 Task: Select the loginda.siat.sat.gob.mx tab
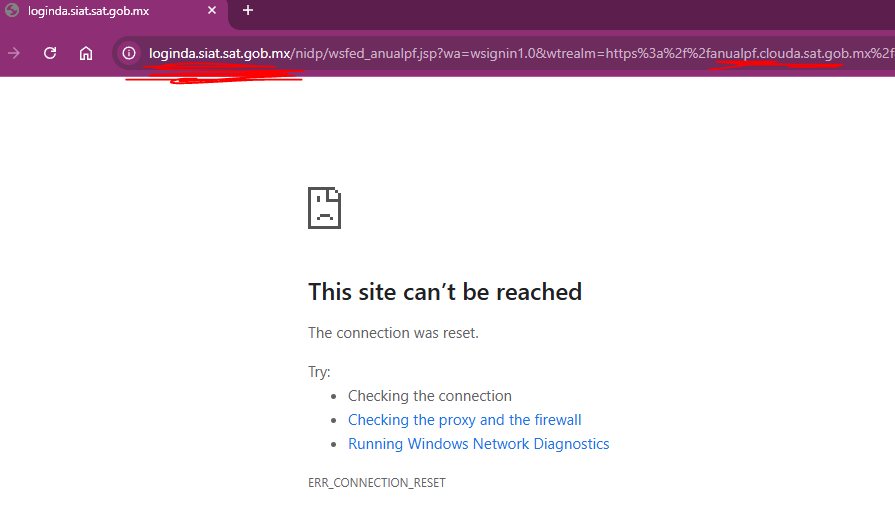pos(113,11)
